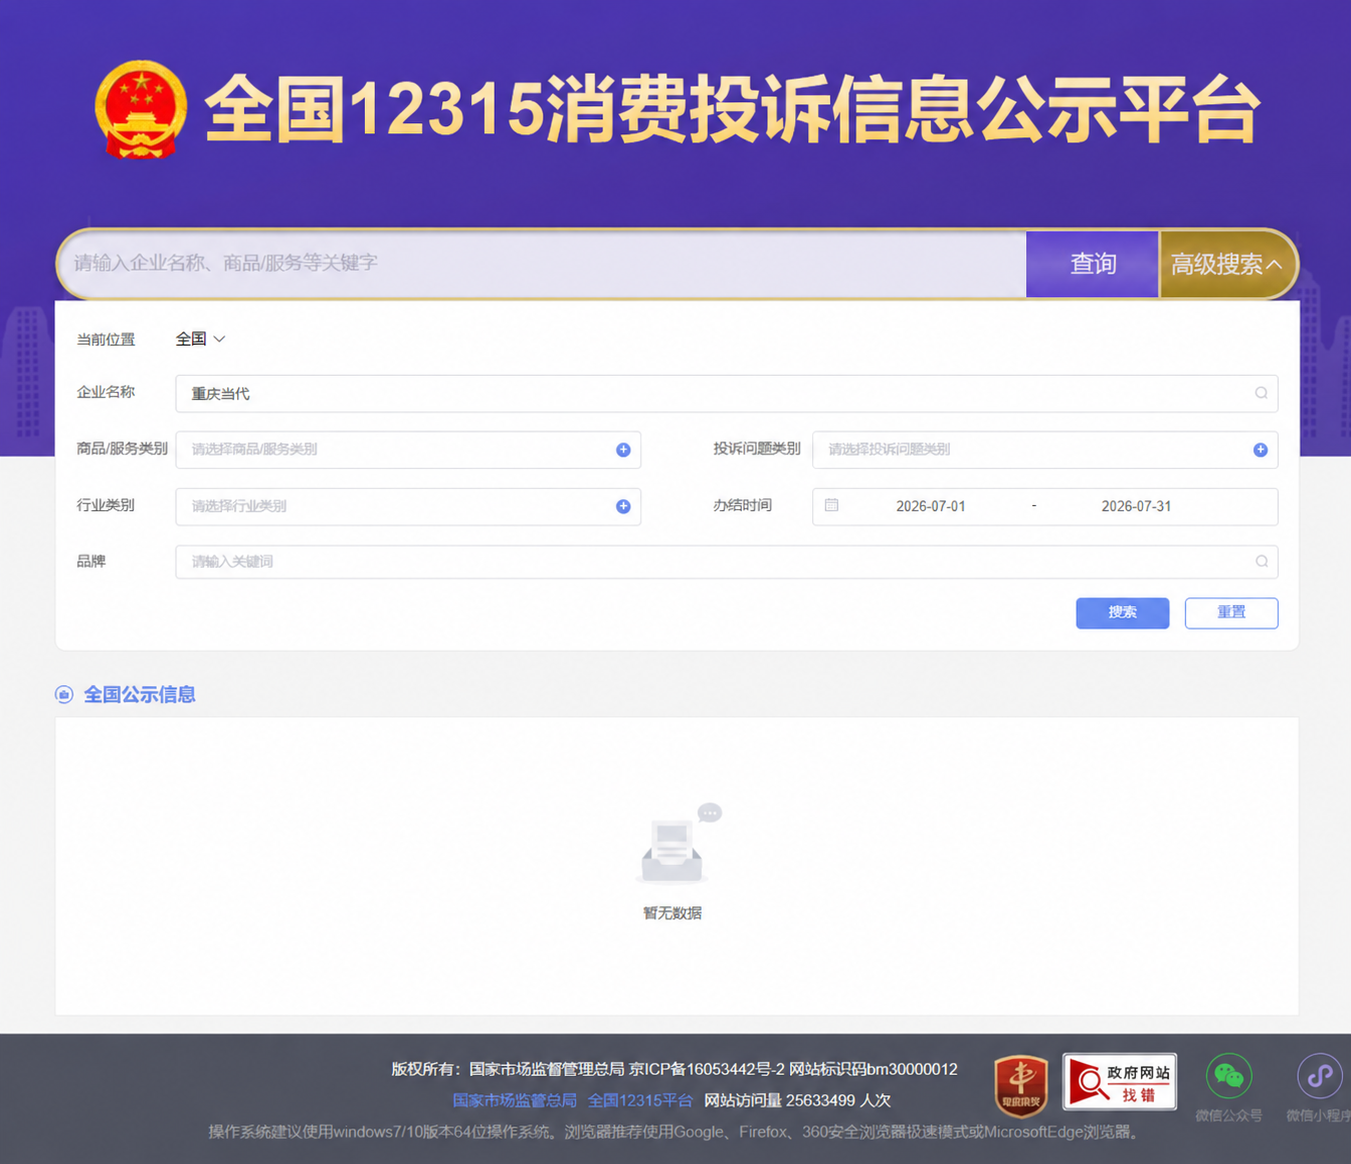This screenshot has height=1164, width=1351.
Task: Click the 品牌 keyword input field
Action: click(x=726, y=561)
